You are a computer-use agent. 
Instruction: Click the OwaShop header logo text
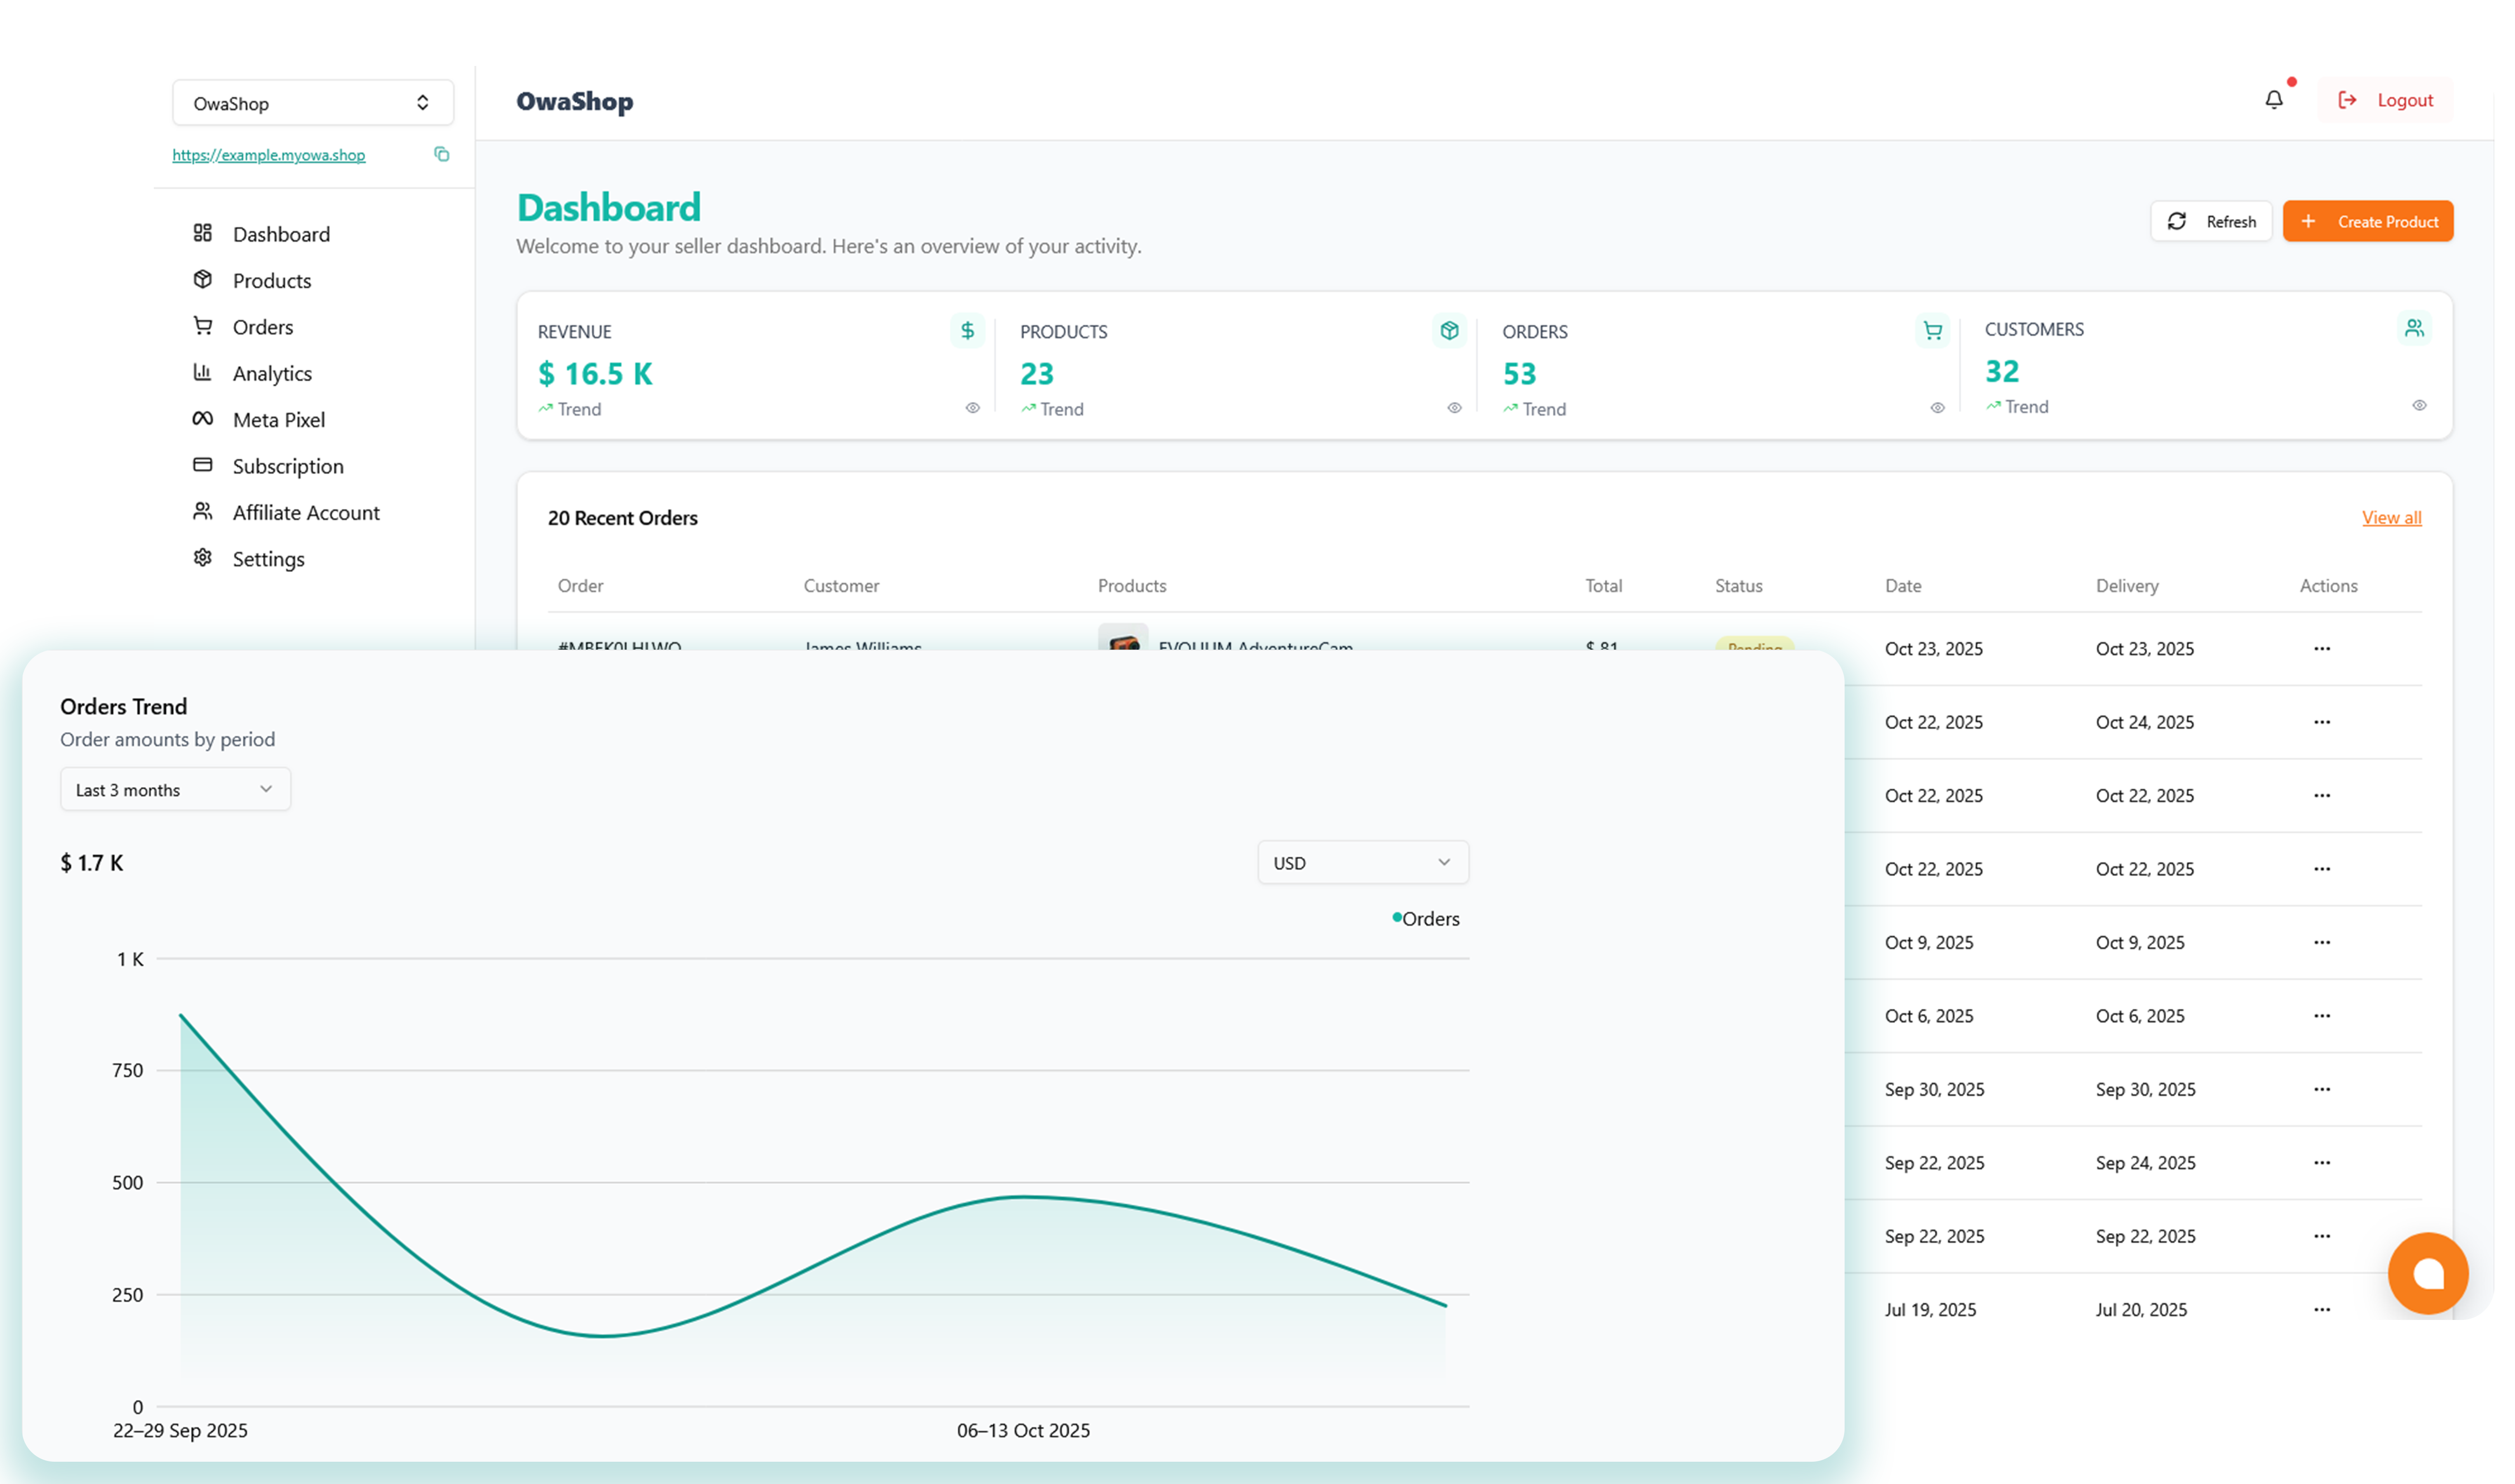pyautogui.click(x=575, y=102)
